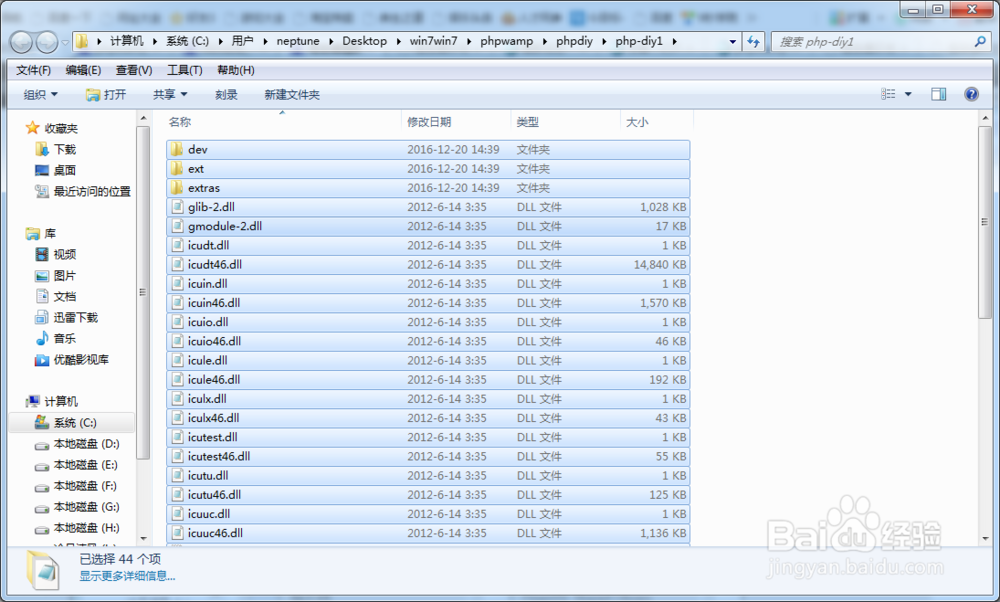Select 本地磁盘 (F:) drive
Image resolution: width=1000 pixels, height=602 pixels.
click(x=85, y=486)
